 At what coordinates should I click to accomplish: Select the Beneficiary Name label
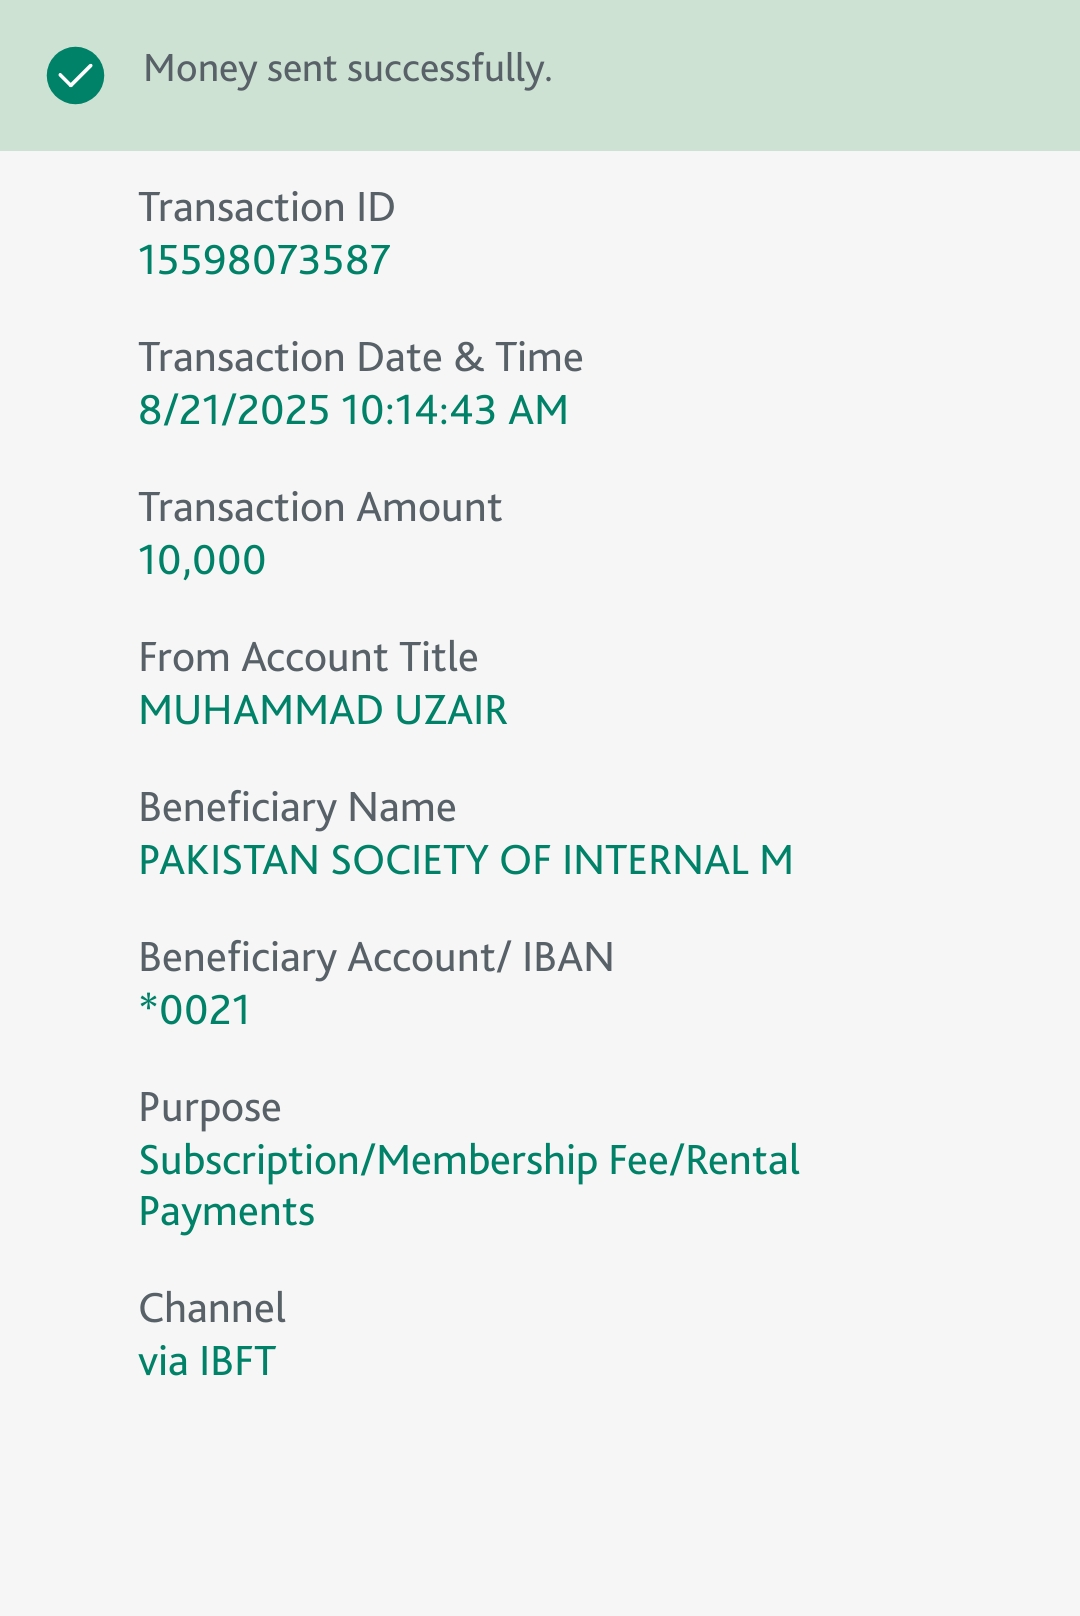298,808
